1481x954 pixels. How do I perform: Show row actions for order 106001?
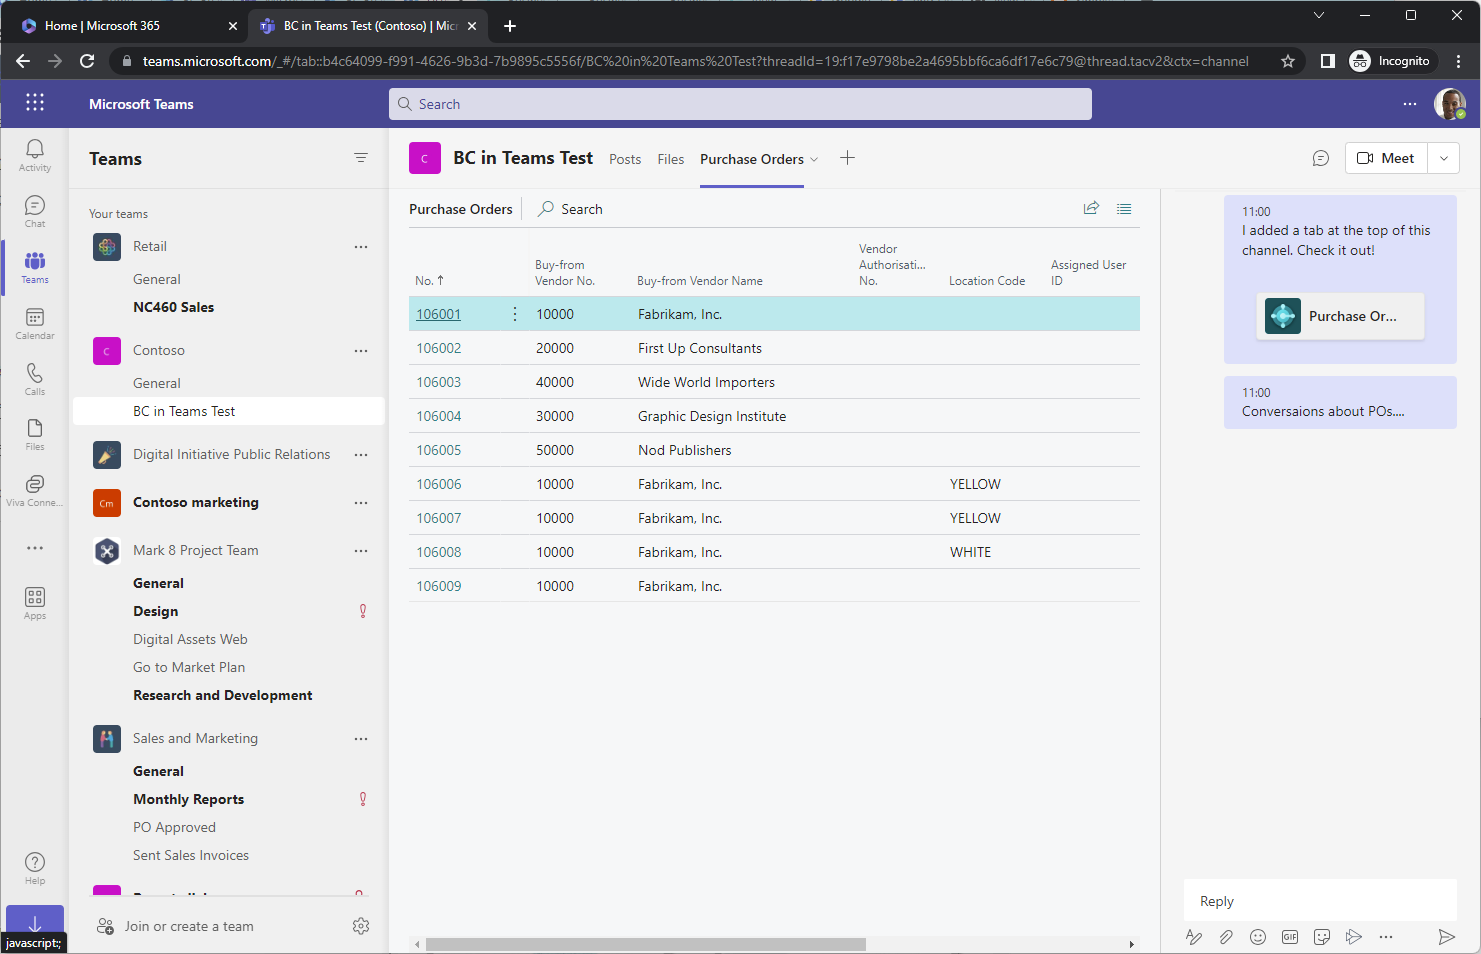point(515,314)
